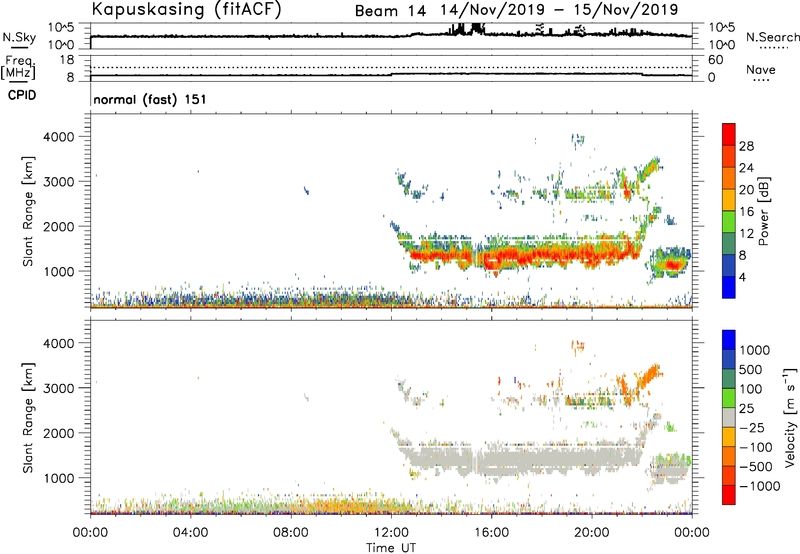Click the Slant Range label of the velocity panel

coord(29,418)
